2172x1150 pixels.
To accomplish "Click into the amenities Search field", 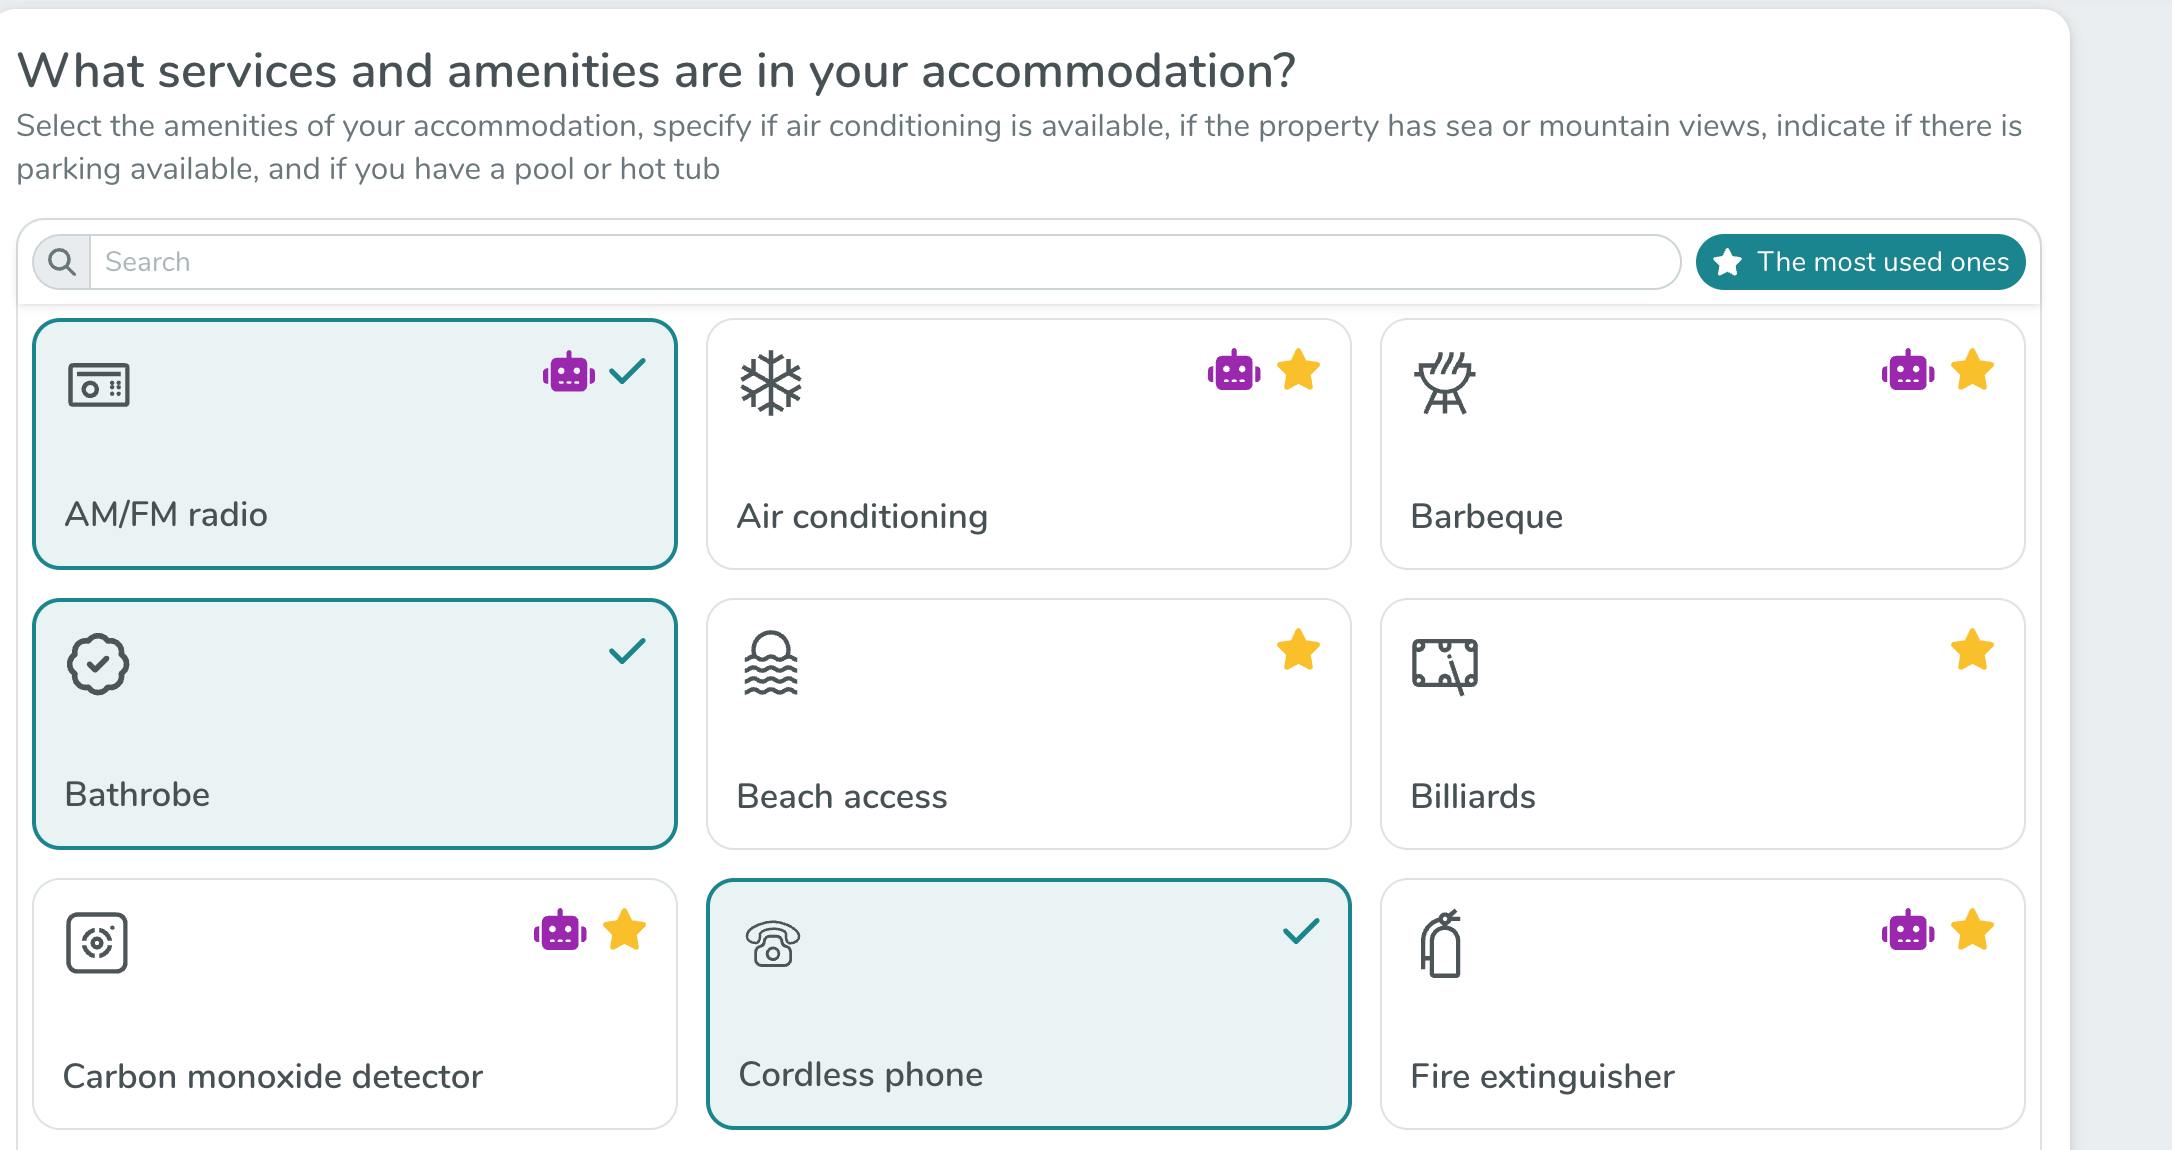I will [x=884, y=262].
